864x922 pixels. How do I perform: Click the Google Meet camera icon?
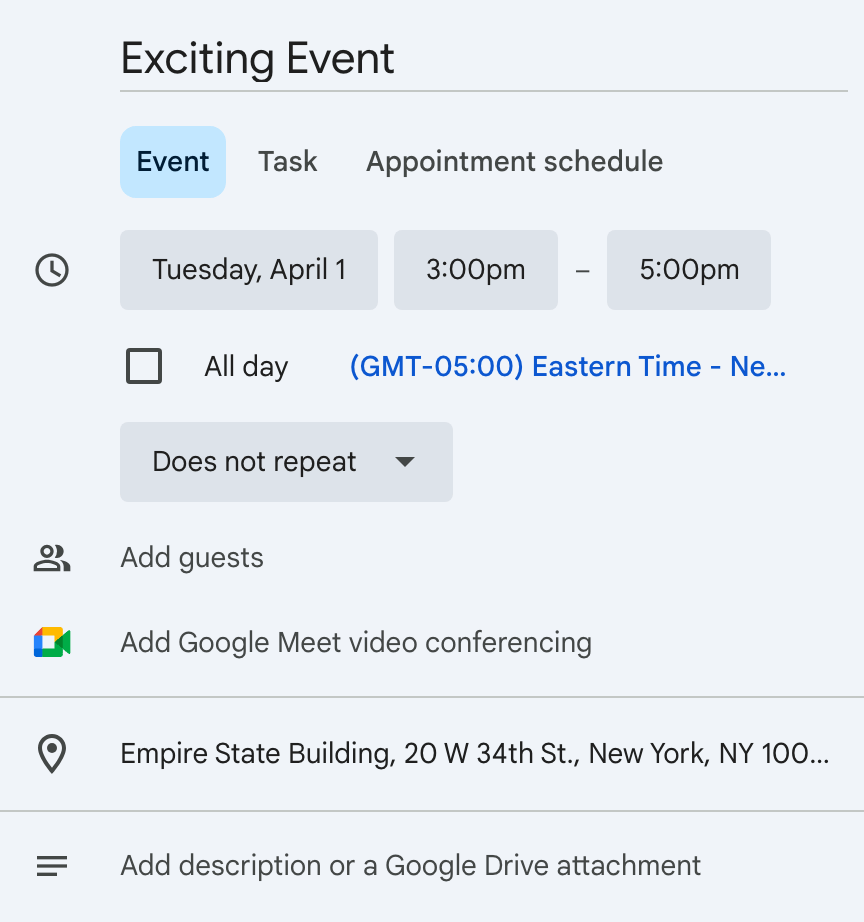(52, 642)
